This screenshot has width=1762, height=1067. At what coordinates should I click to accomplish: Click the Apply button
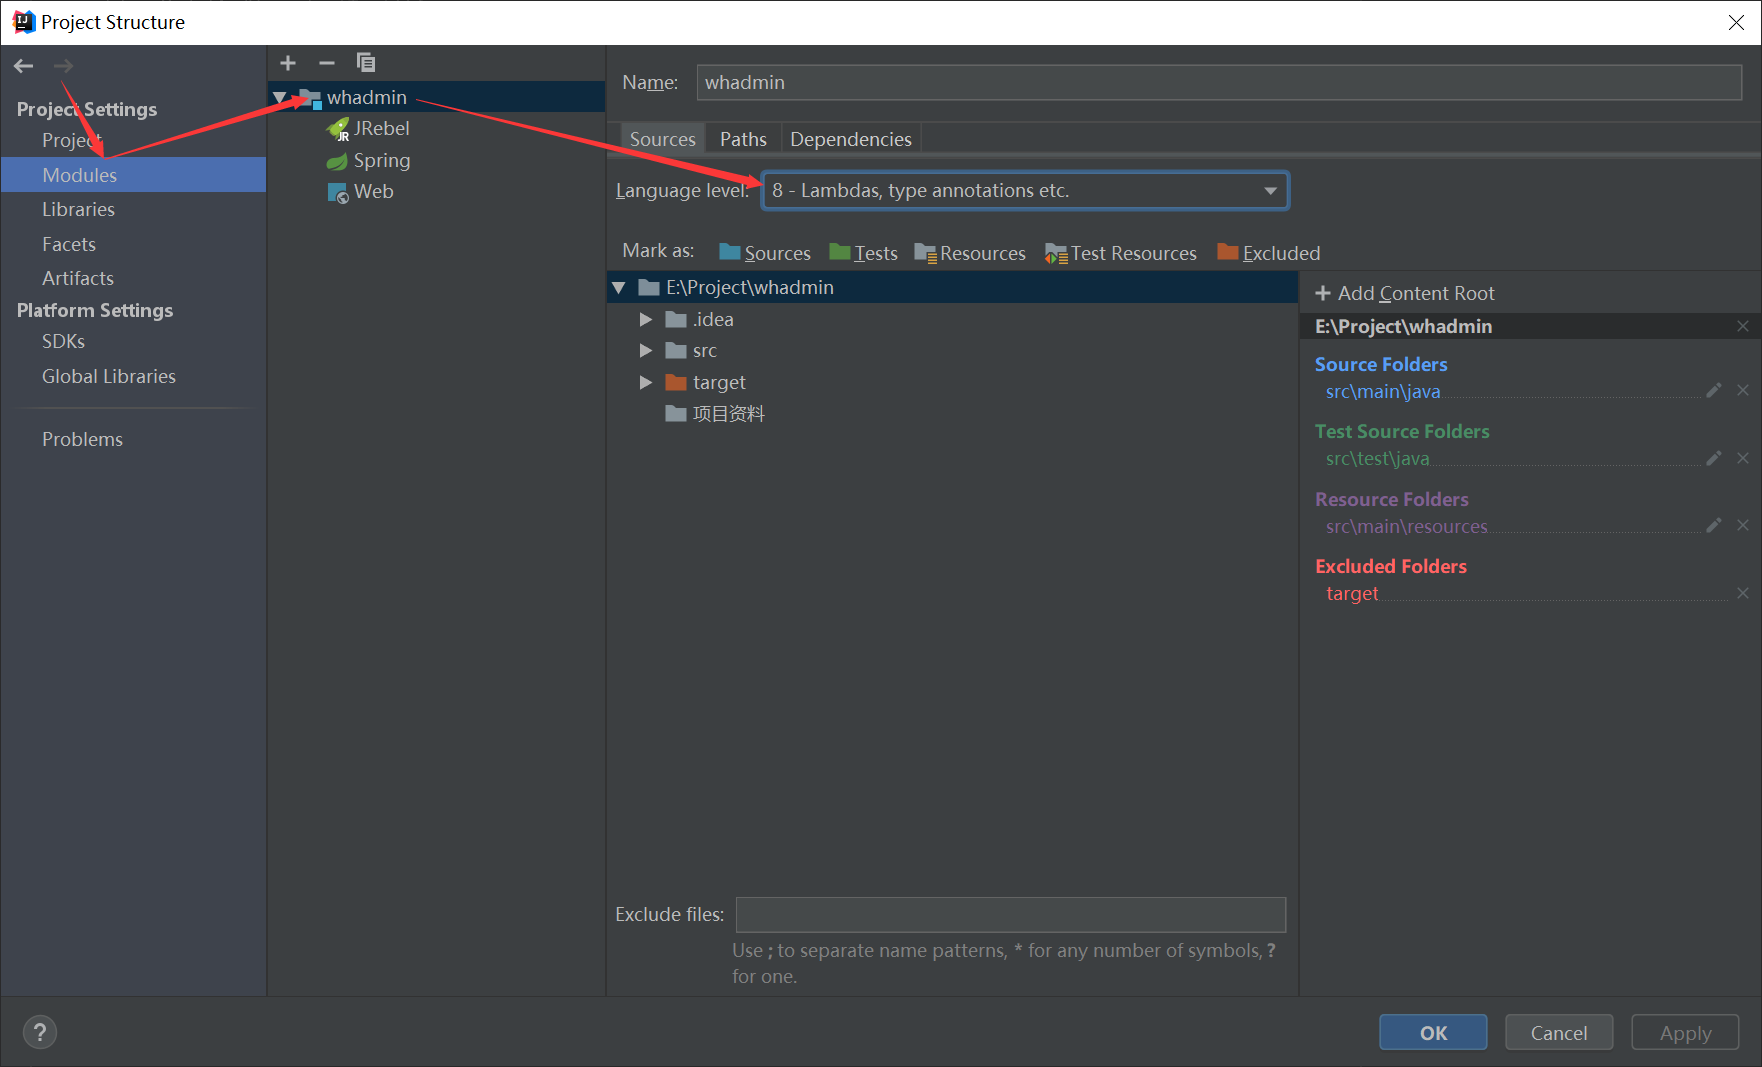tap(1684, 1032)
